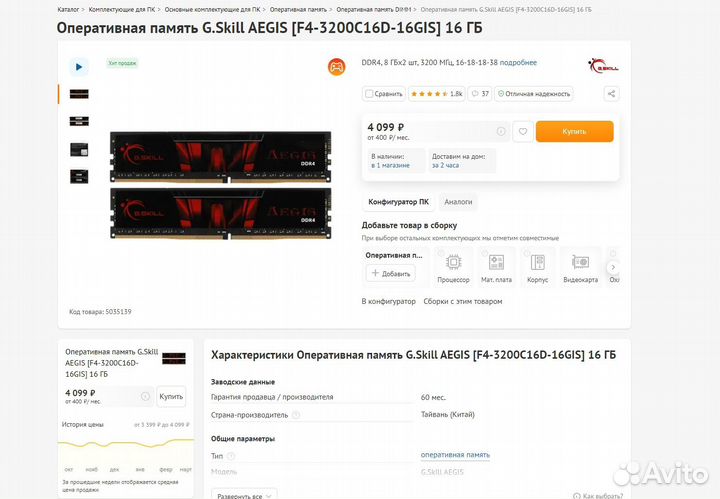Go to the Комплектующие для ПК breadcrumb
Image resolution: width=720 pixels, height=499 pixels.
coord(122,9)
